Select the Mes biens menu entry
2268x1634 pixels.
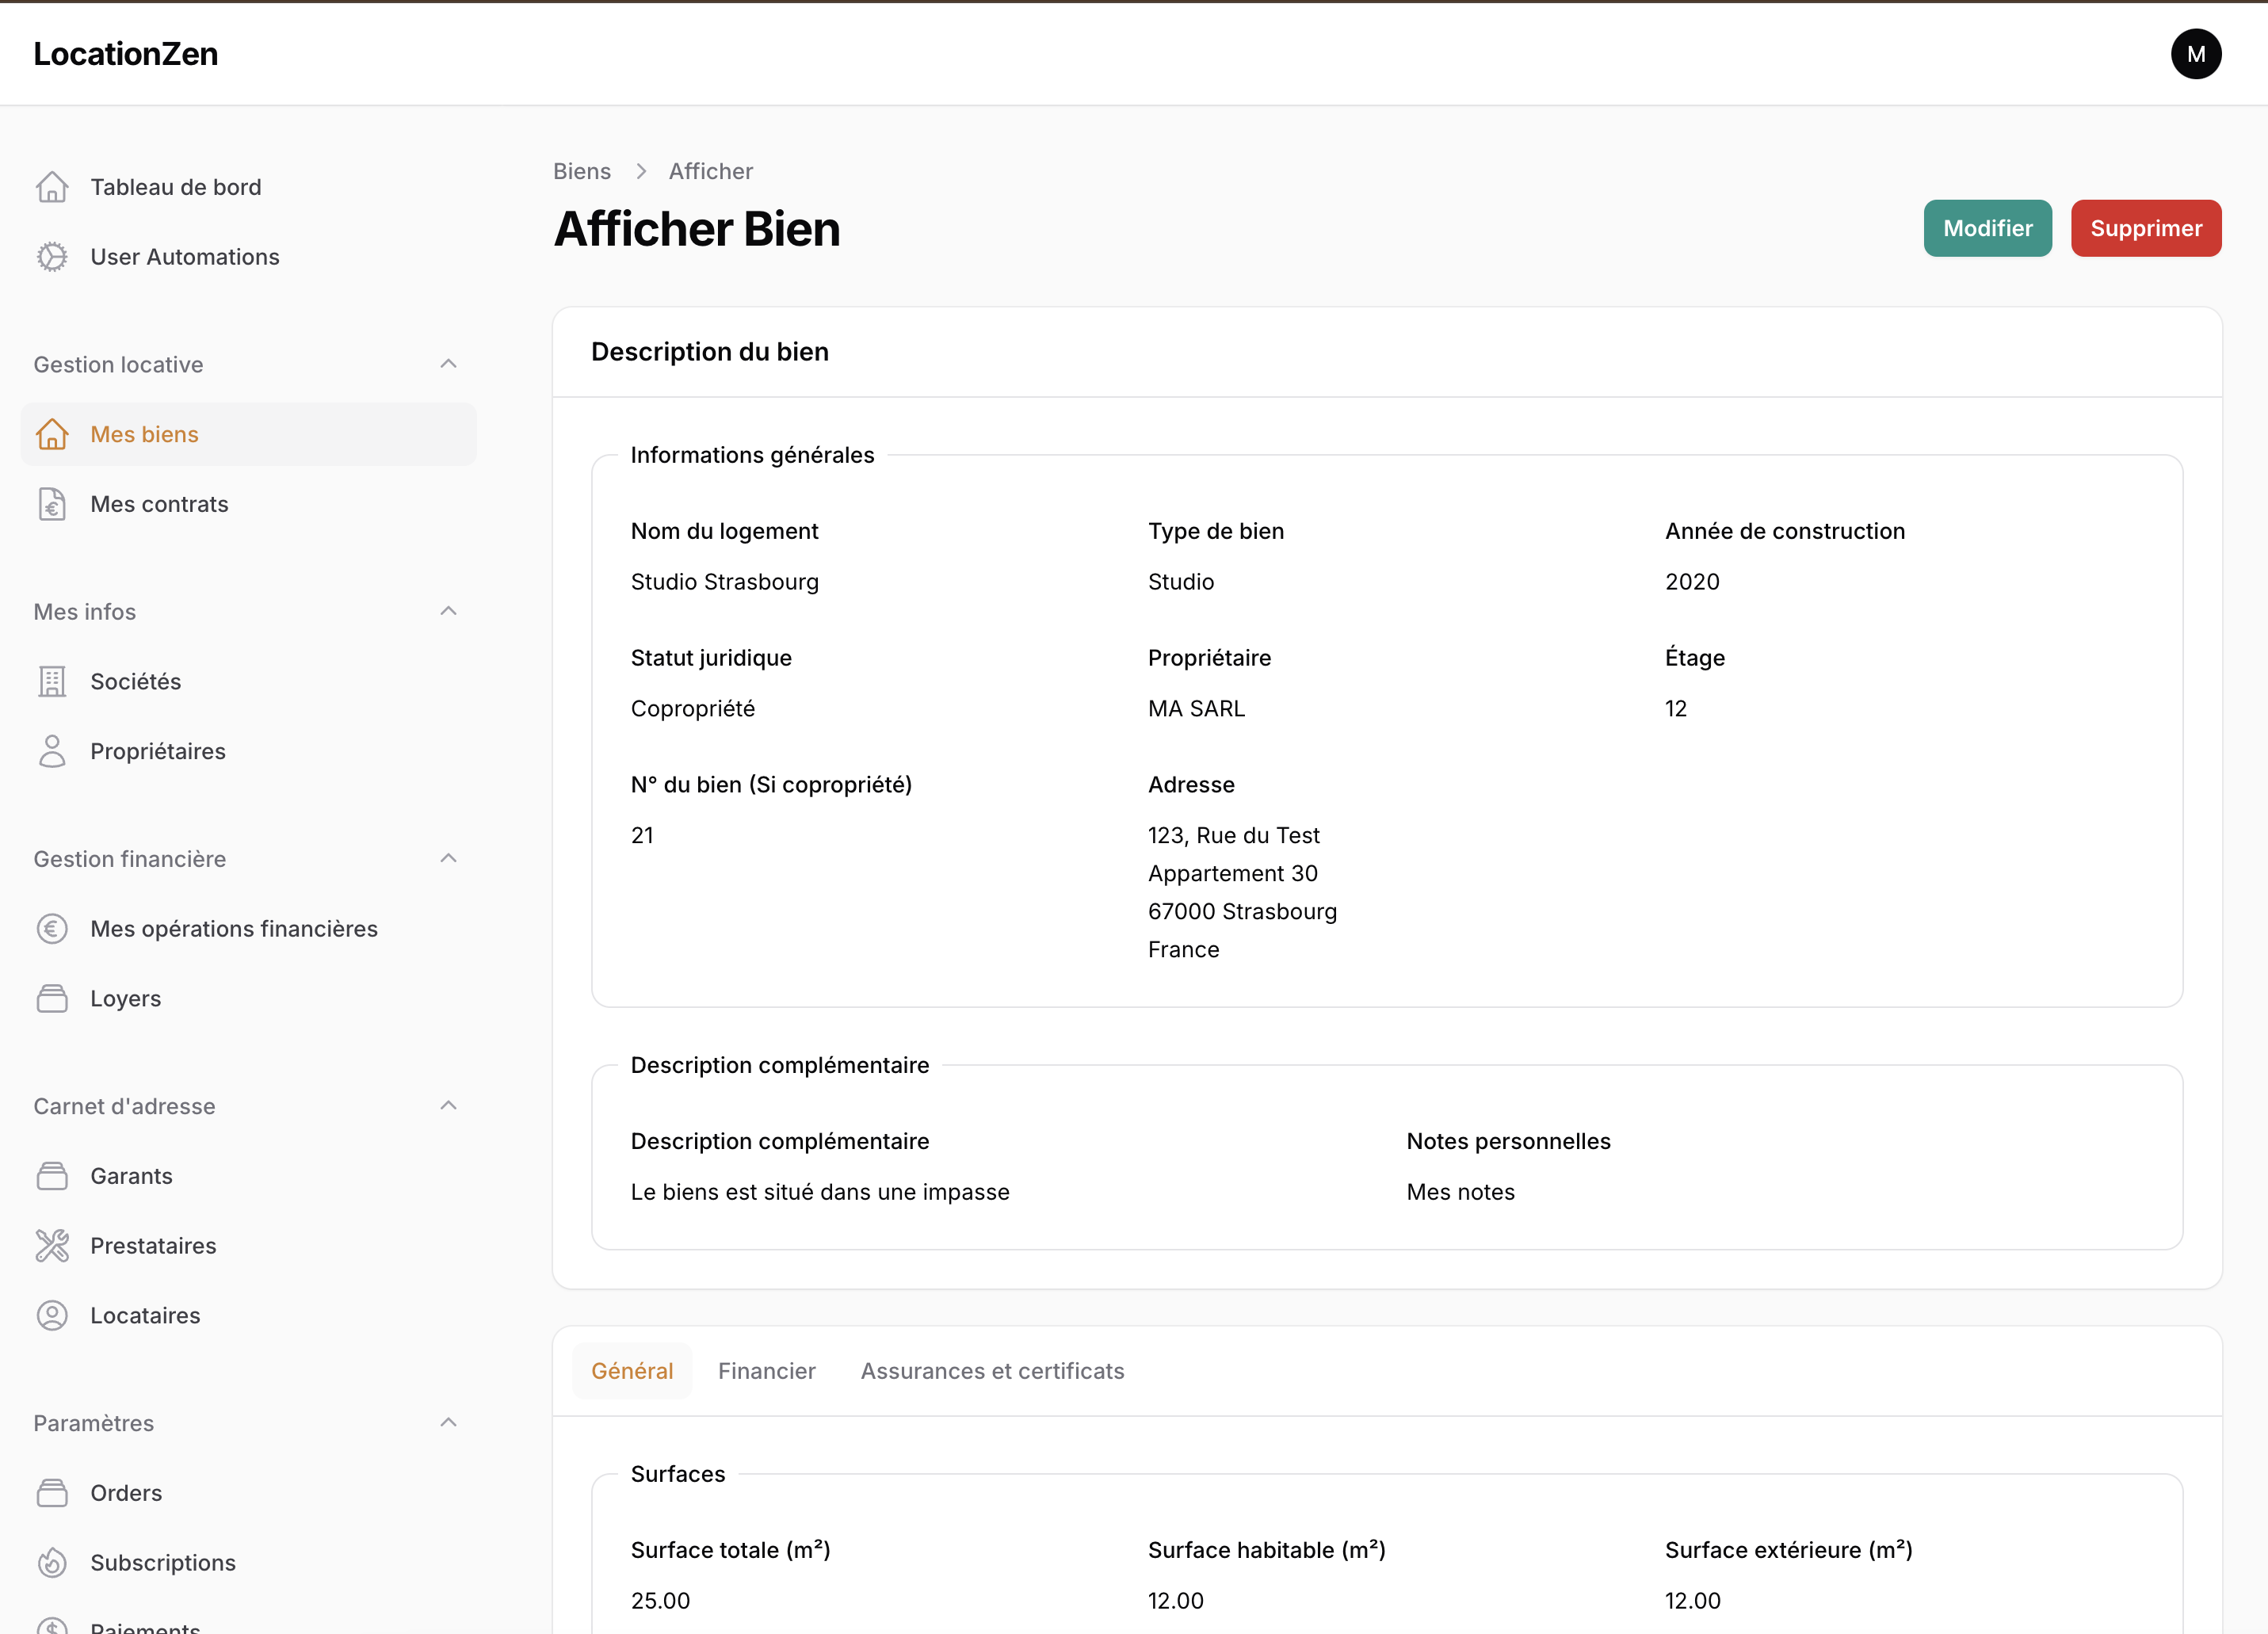248,434
